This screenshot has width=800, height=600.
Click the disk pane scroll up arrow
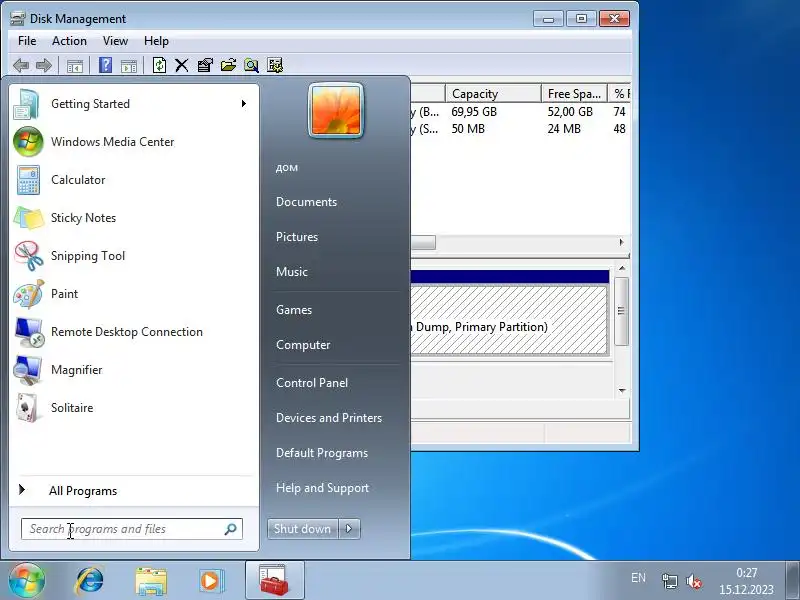pos(622,268)
